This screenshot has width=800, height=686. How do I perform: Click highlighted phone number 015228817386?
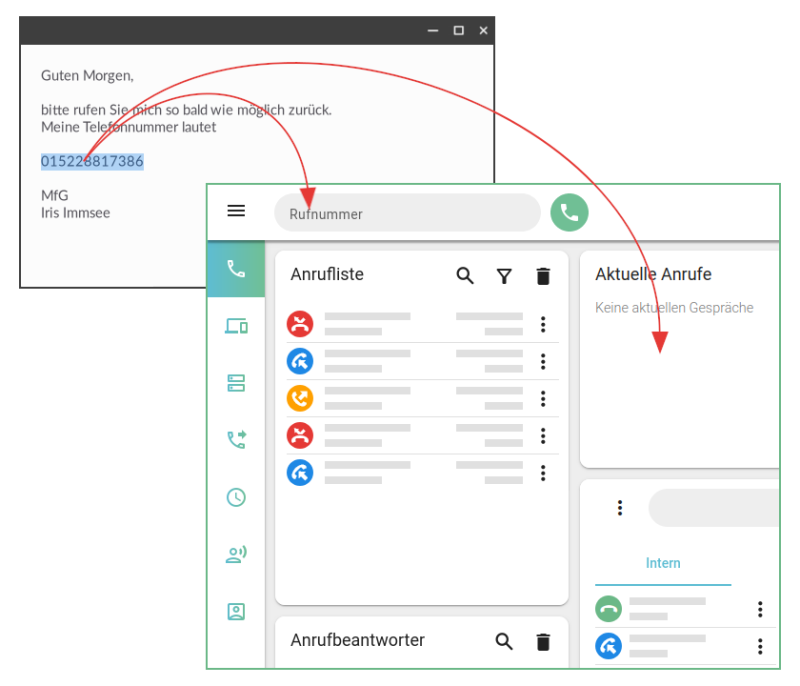pos(92,161)
